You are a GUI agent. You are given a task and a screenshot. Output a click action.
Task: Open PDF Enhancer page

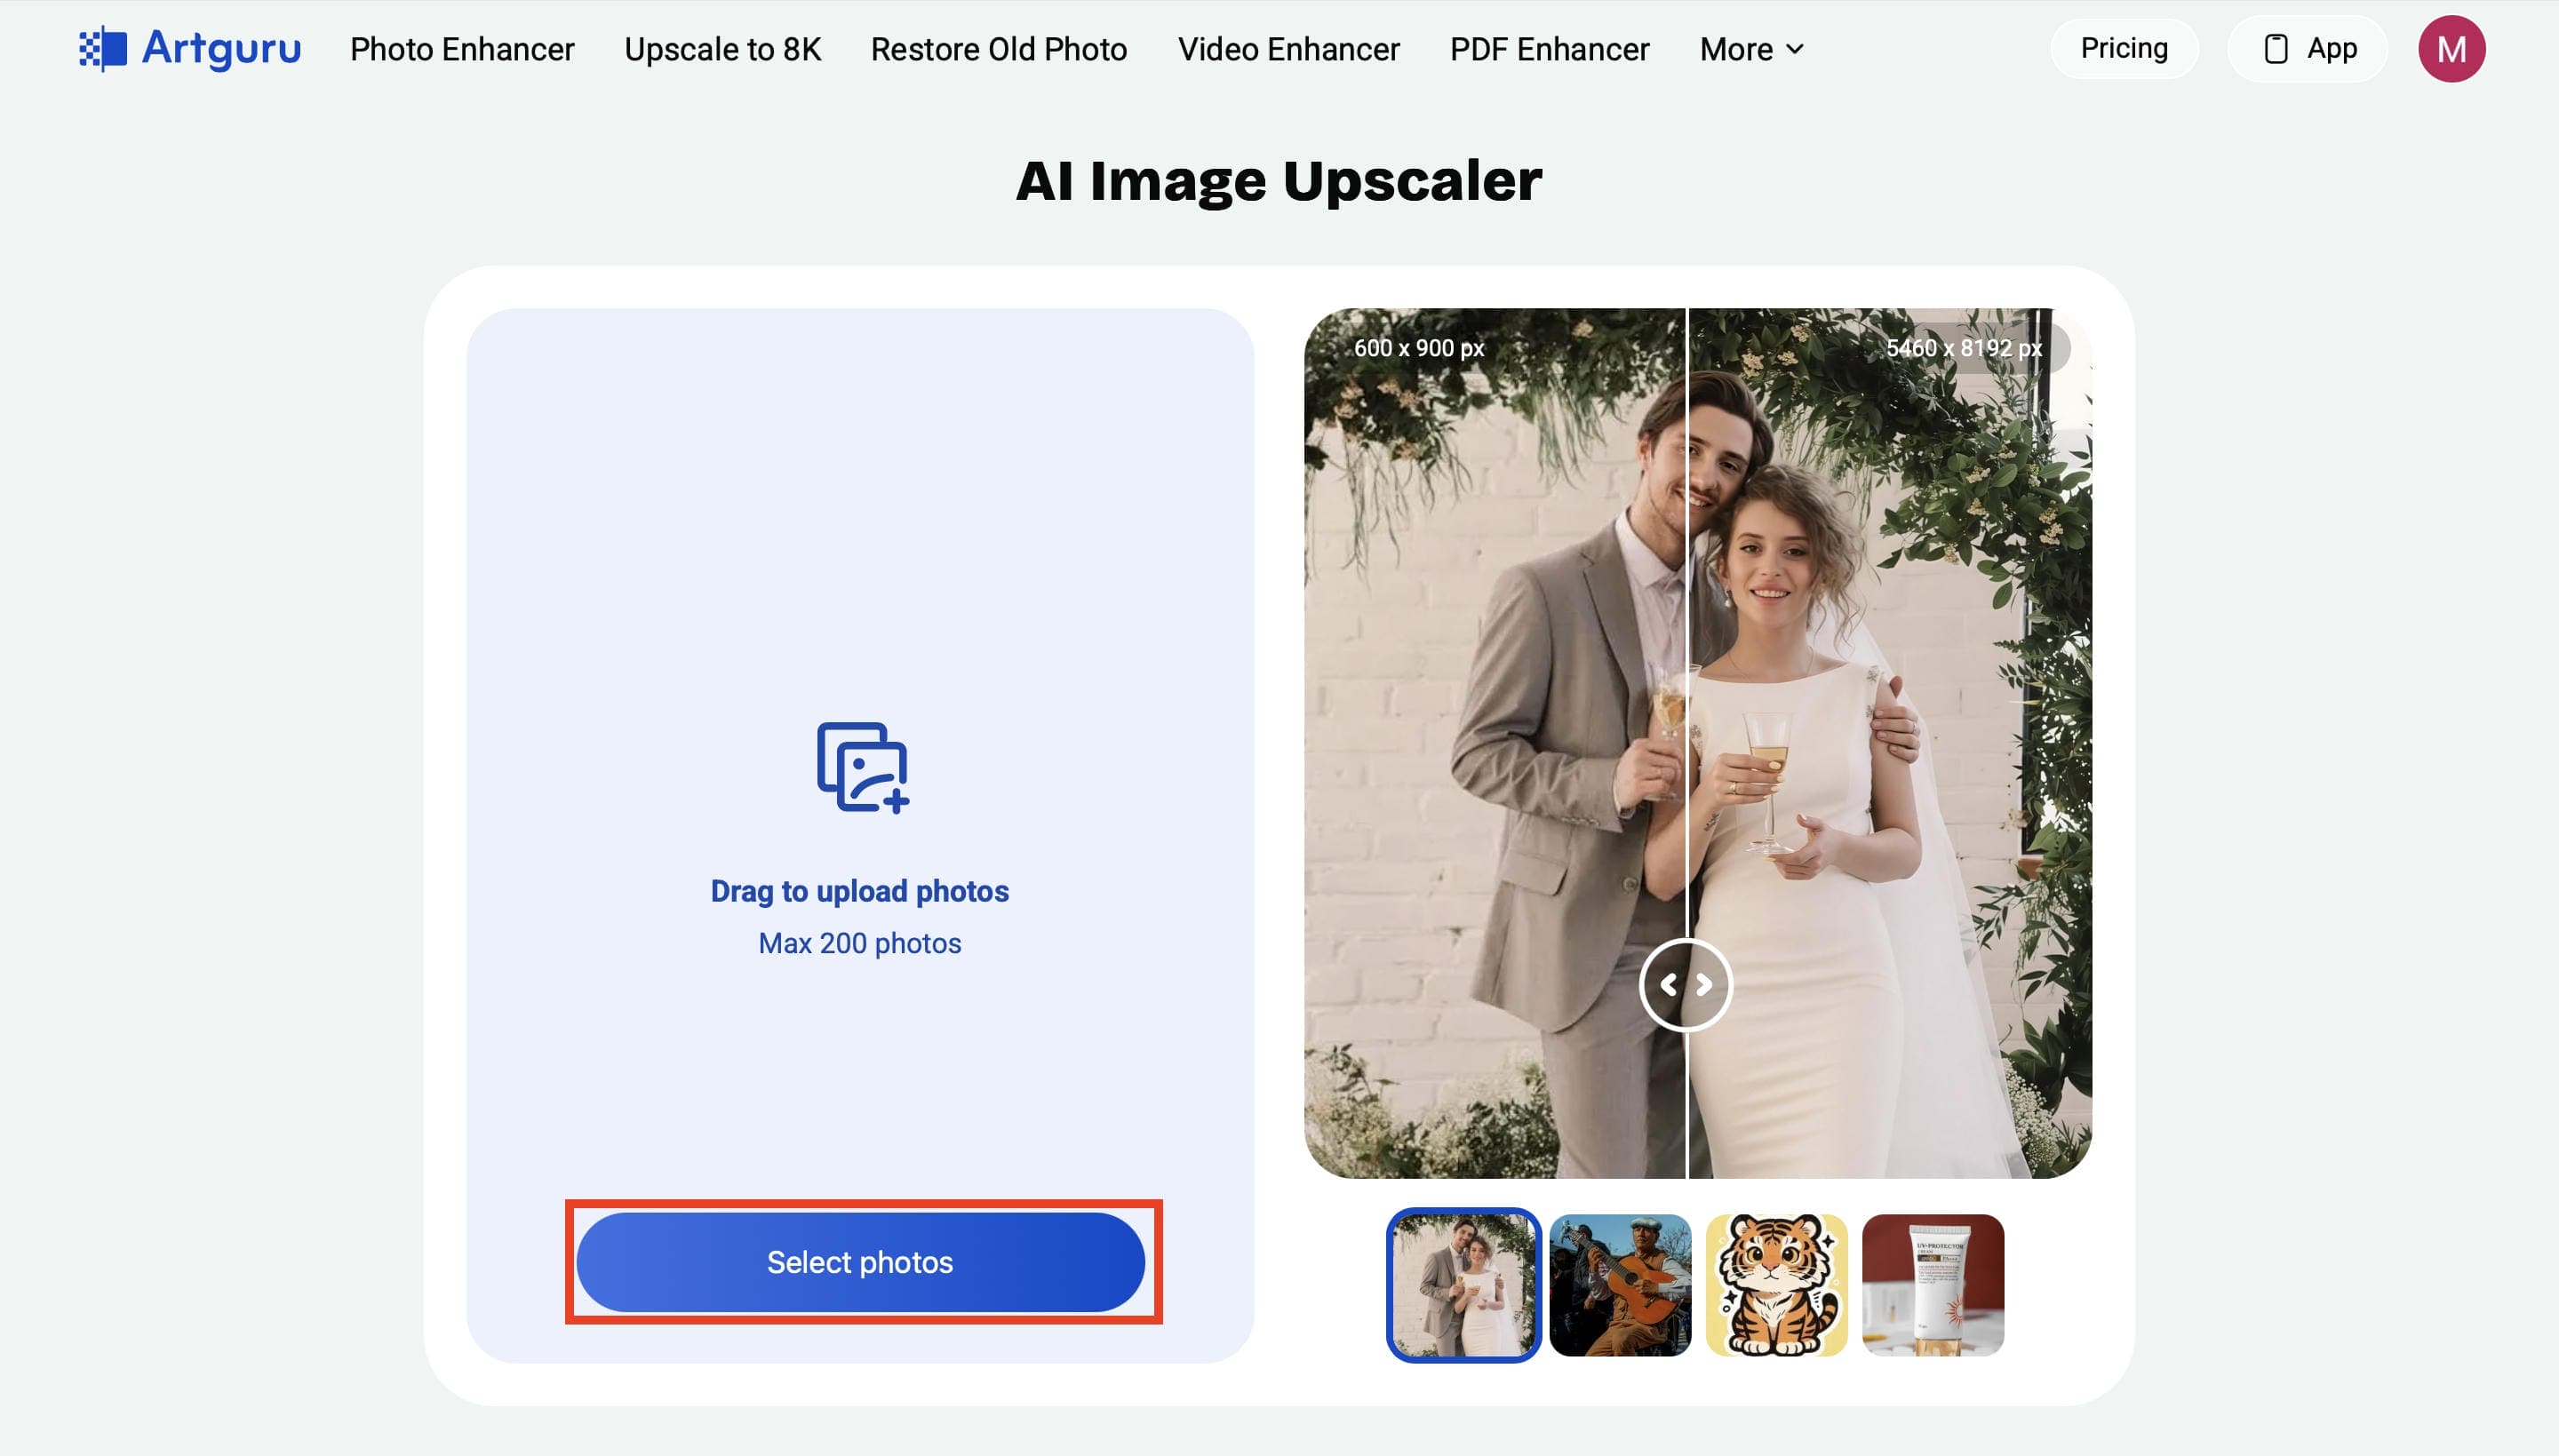tap(1549, 49)
